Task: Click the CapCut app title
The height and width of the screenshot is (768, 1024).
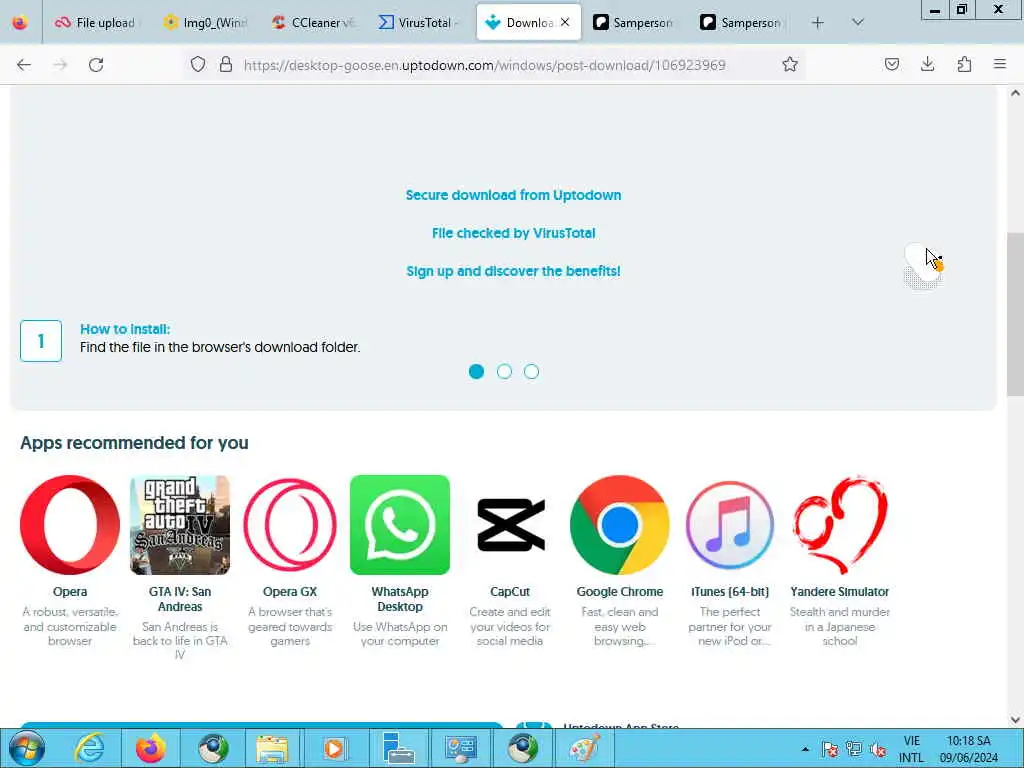Action: 510,592
